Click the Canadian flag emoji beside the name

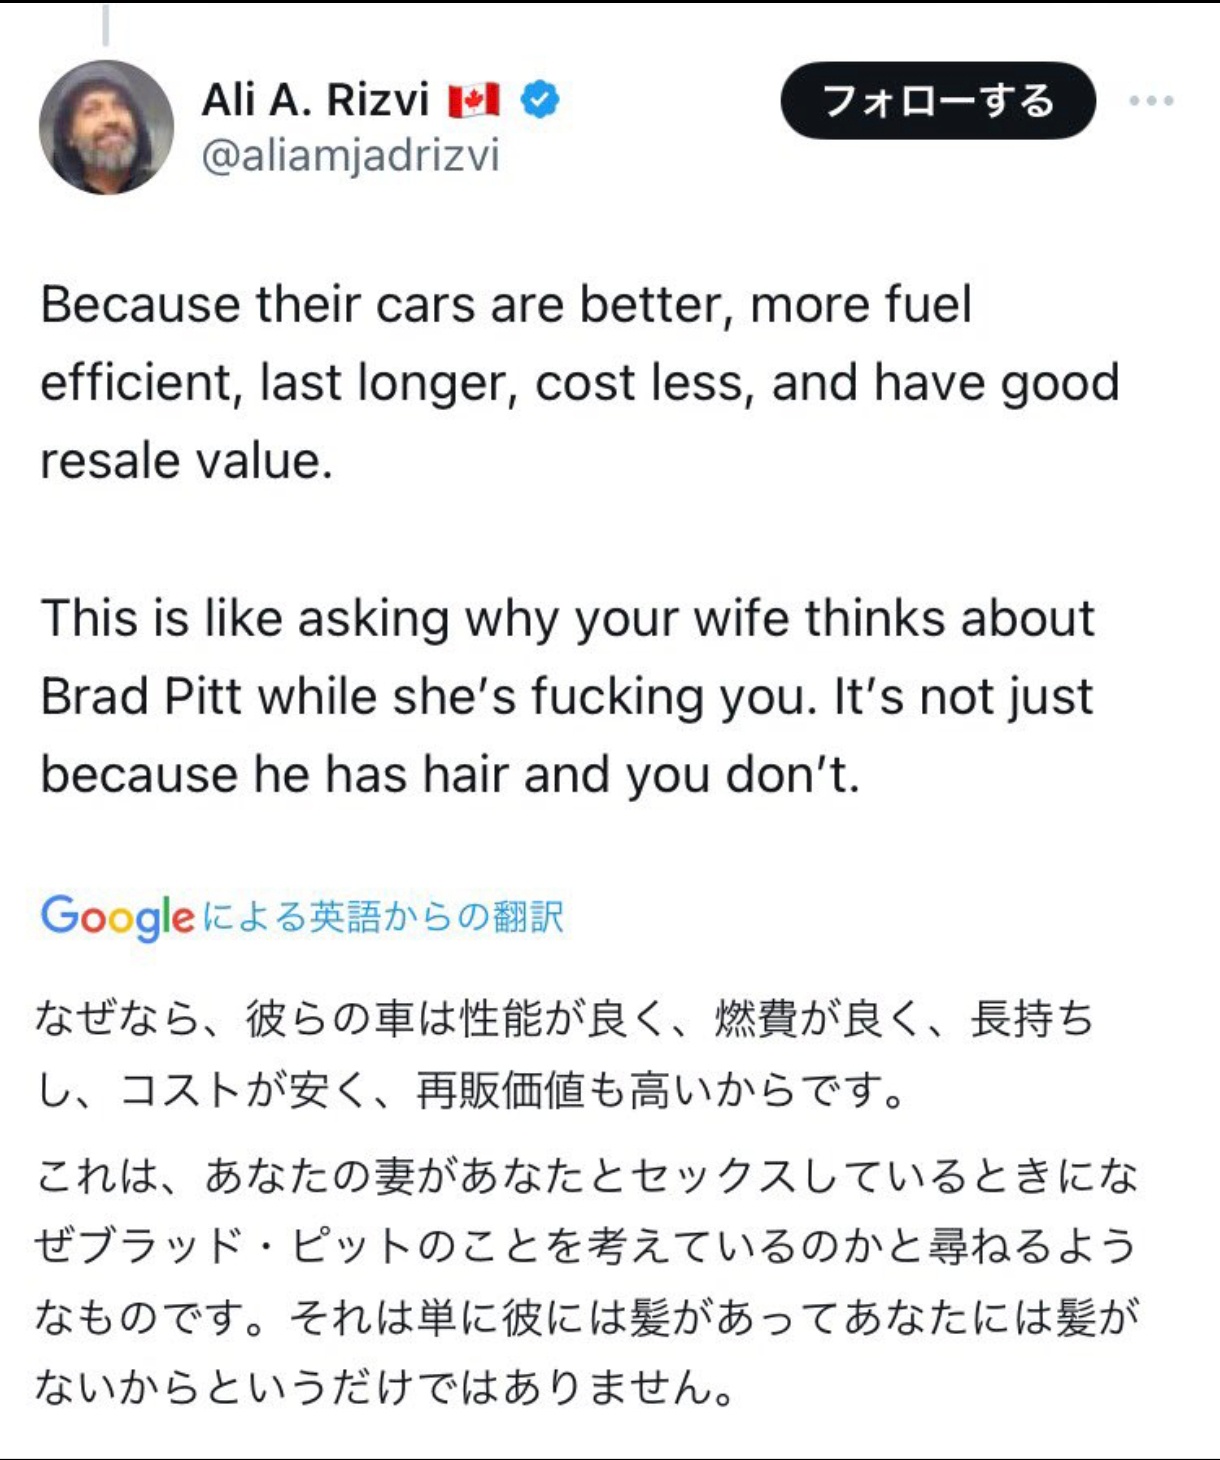(473, 100)
